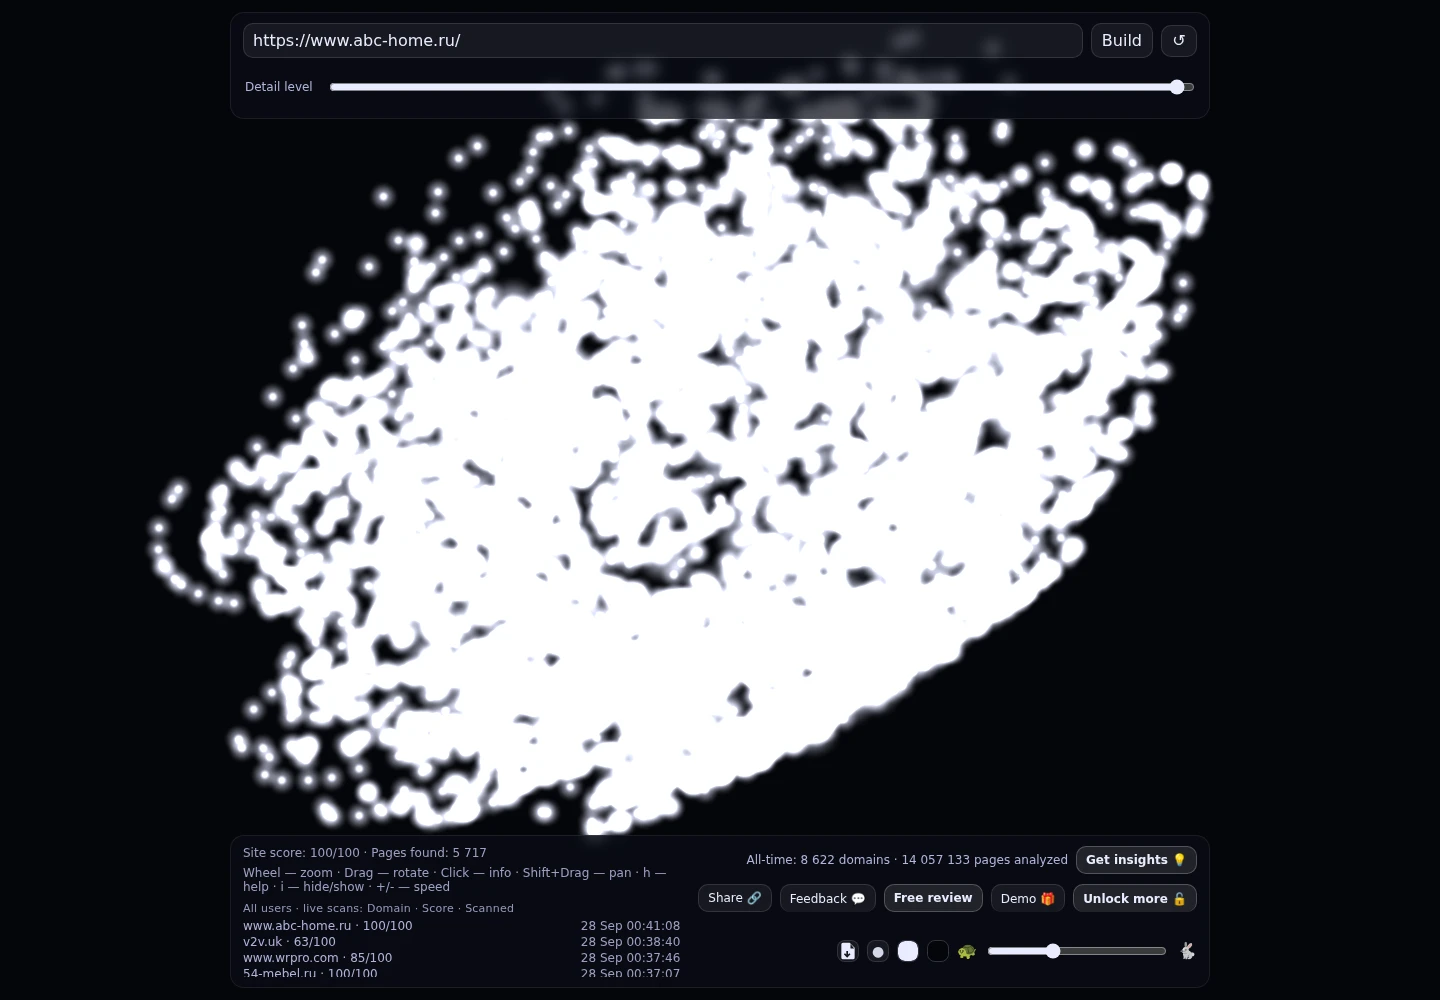This screenshot has width=1440, height=1000.
Task: Select the black color swatch
Action: (938, 951)
